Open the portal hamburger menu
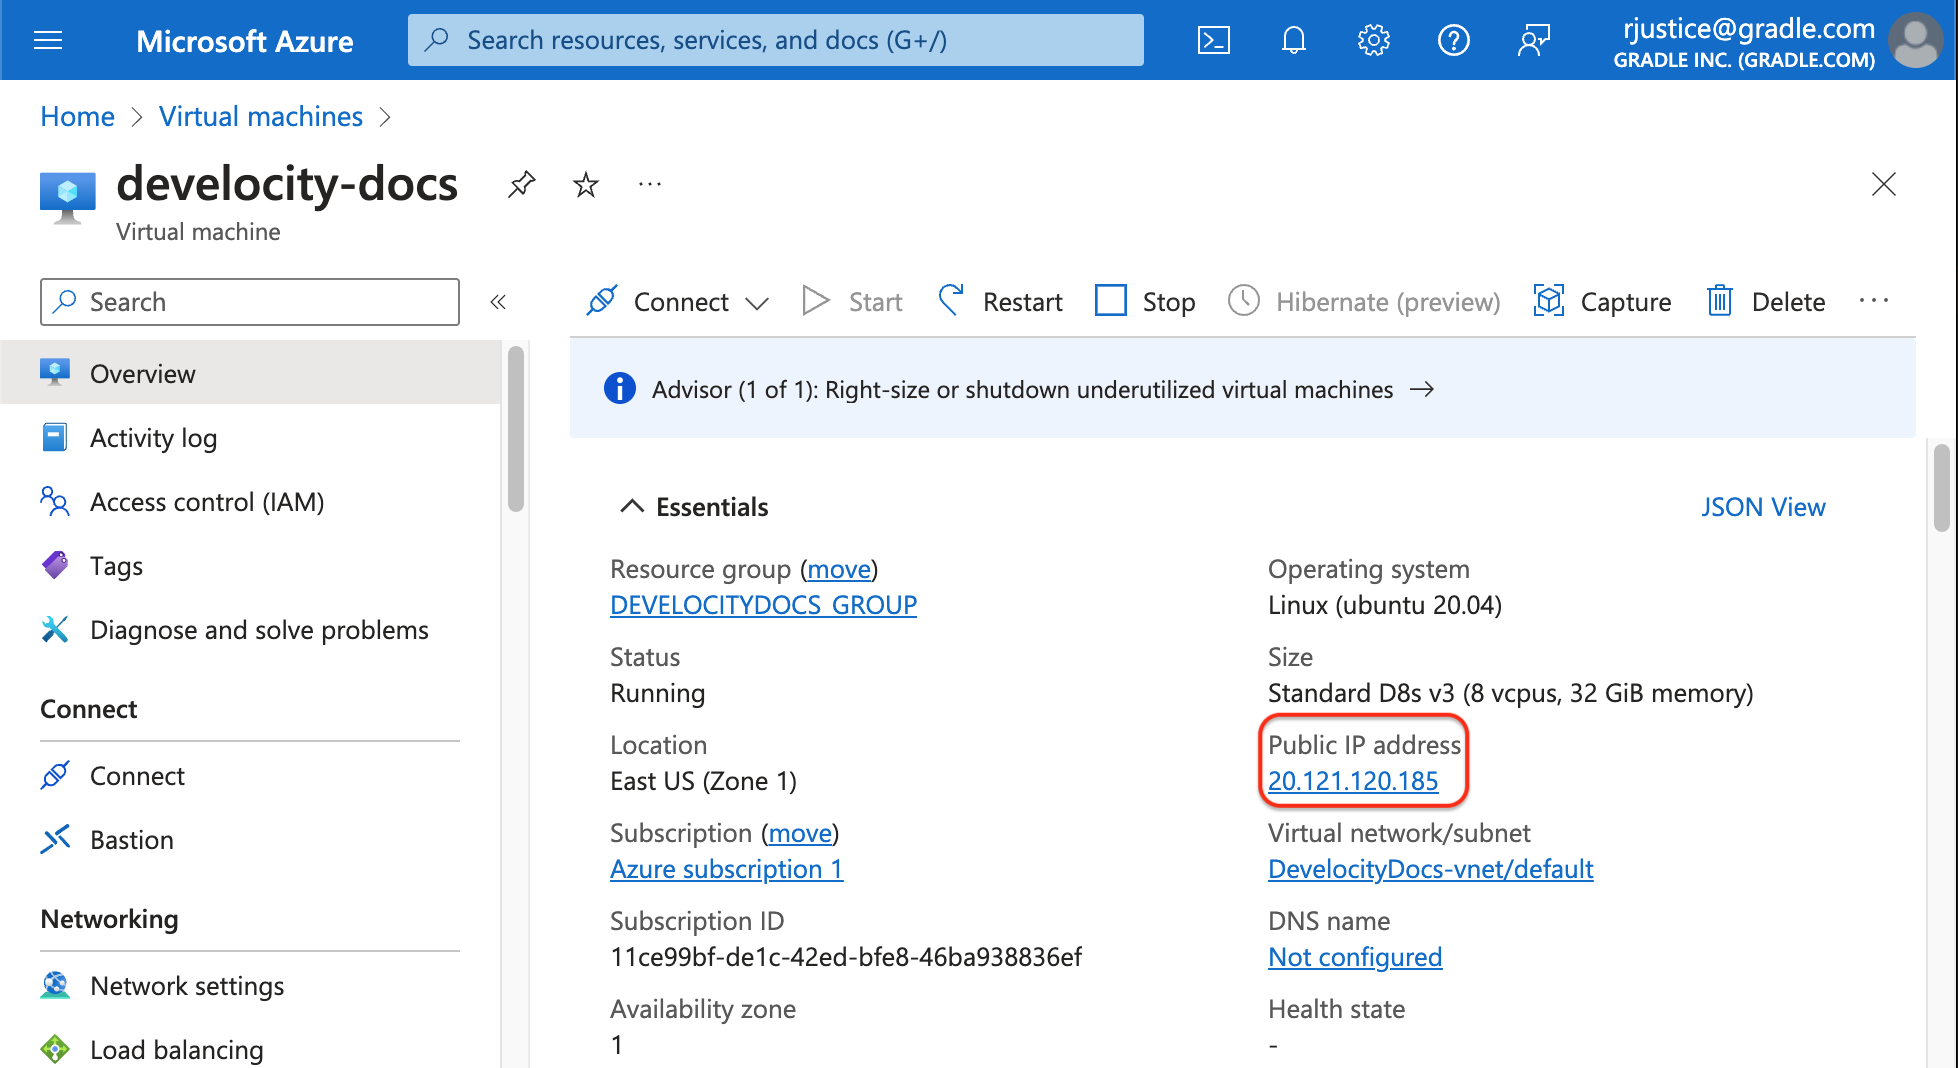1958x1068 pixels. 48,40
